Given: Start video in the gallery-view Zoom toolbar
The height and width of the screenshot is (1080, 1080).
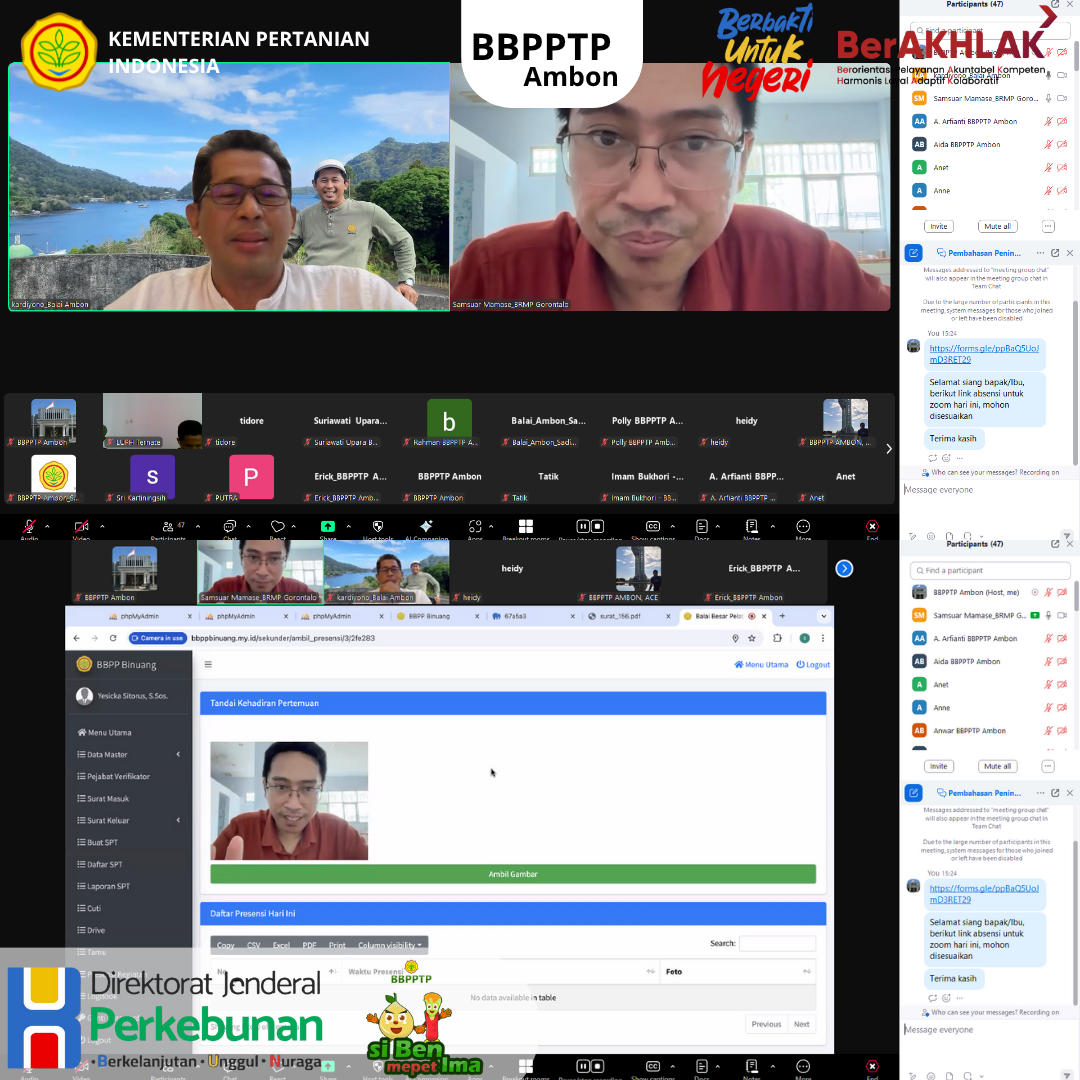Looking at the screenshot, I should [81, 527].
